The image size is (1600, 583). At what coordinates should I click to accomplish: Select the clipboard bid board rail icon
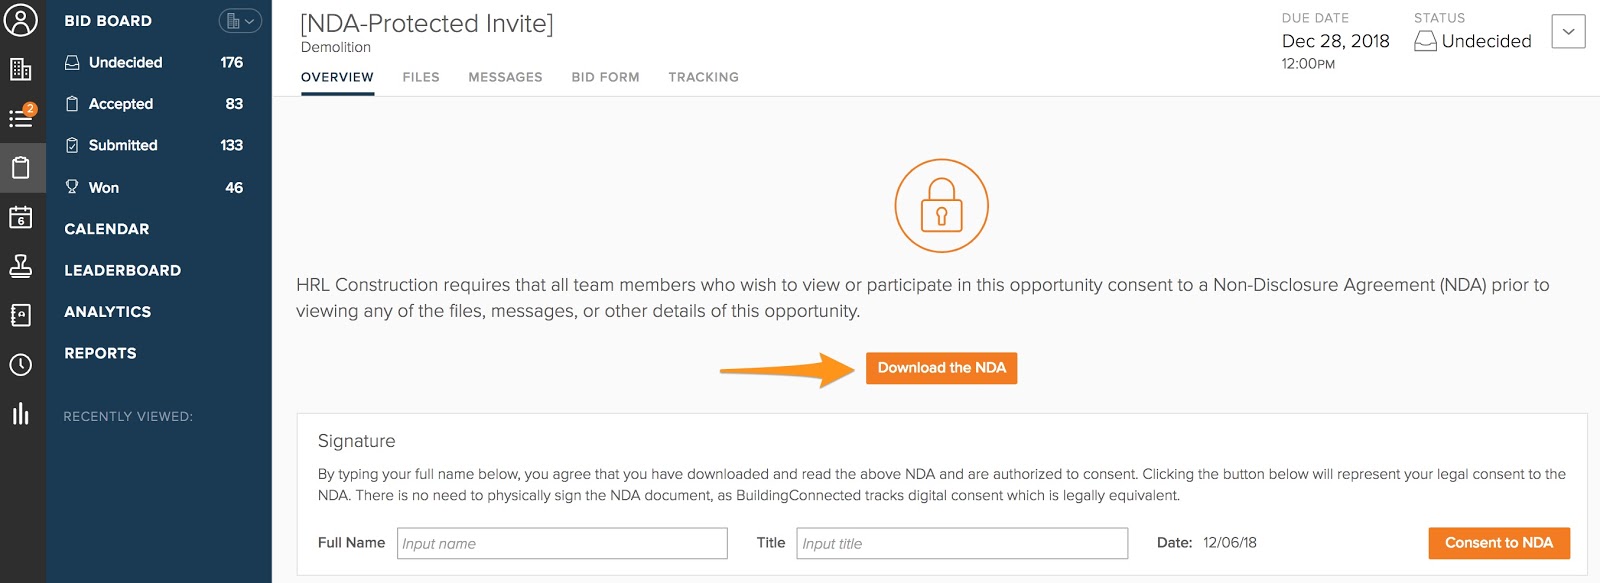coord(21,167)
